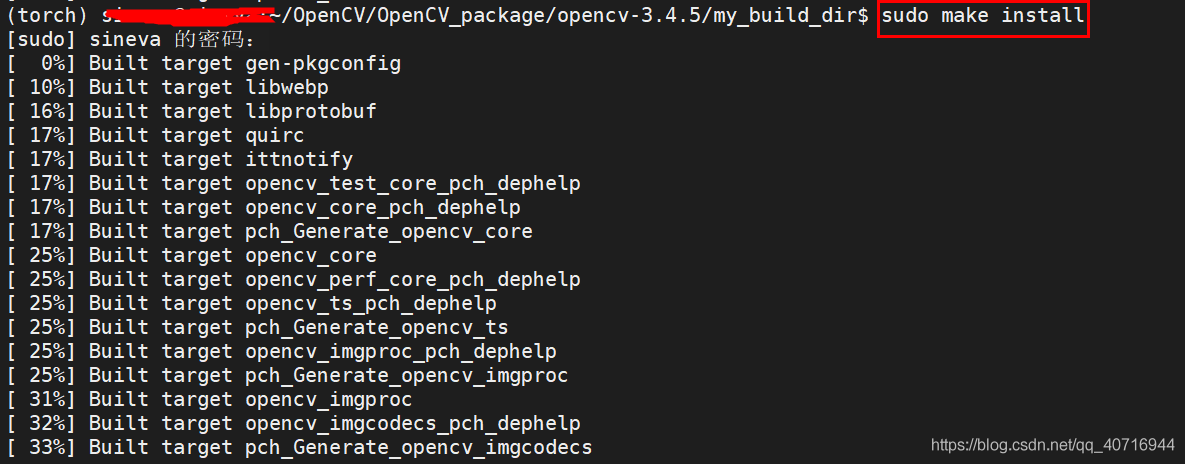
Task: Click the sudo password prompt line
Action: click(130, 39)
